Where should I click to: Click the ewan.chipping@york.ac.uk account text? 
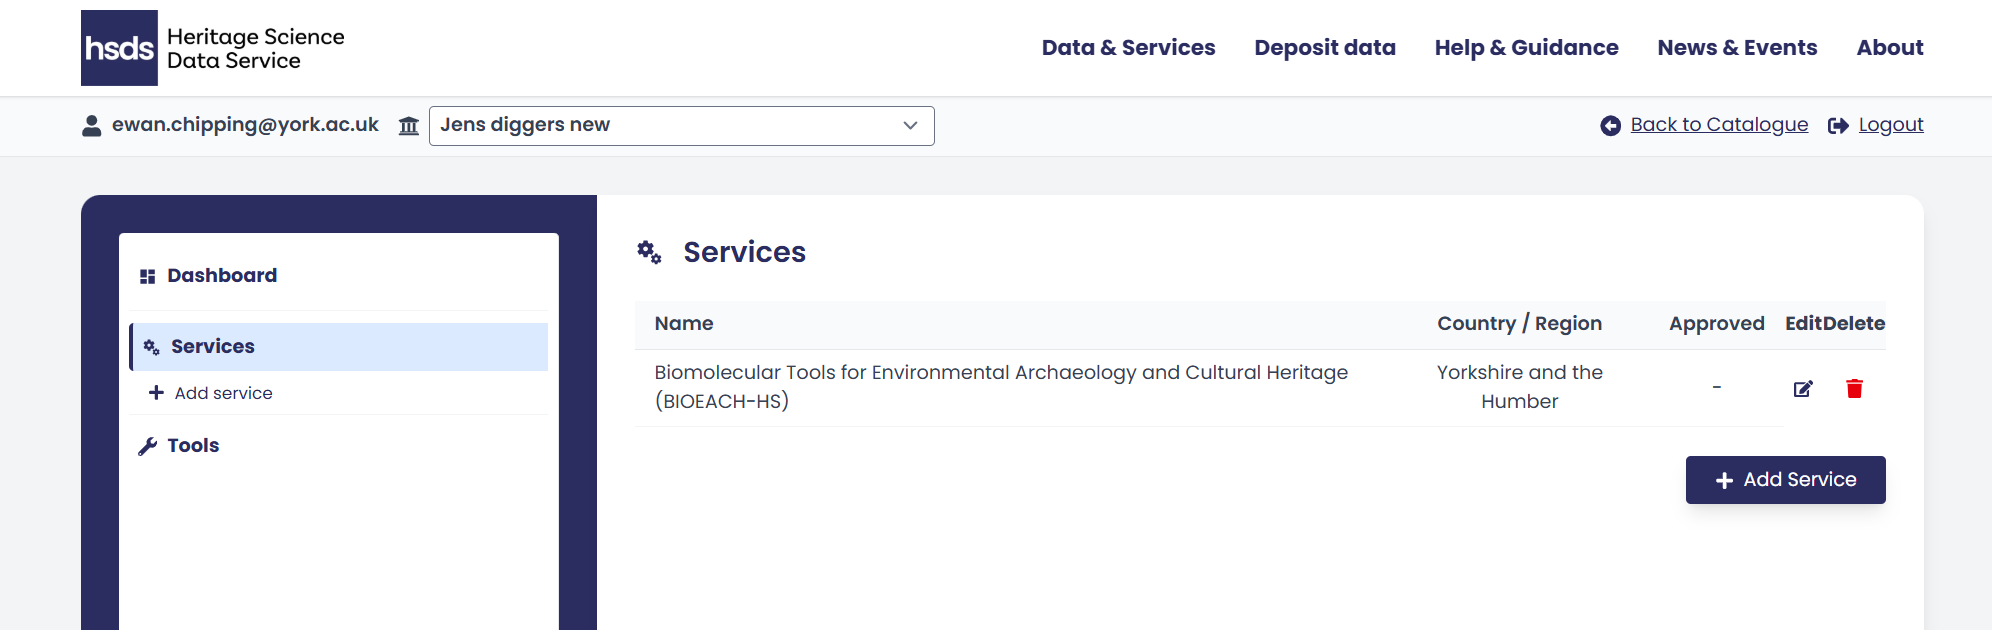(245, 125)
